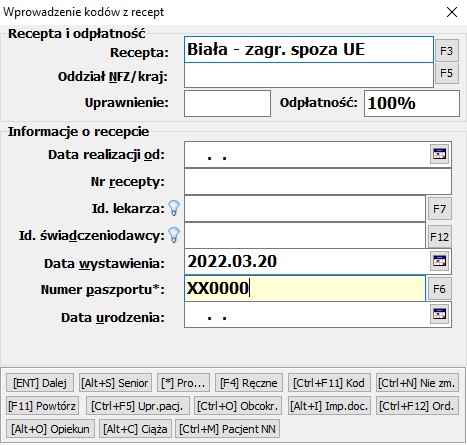Screen dimensions: 467x445
Task: Click the Odpłatność field showing 100%
Action: coord(412,104)
